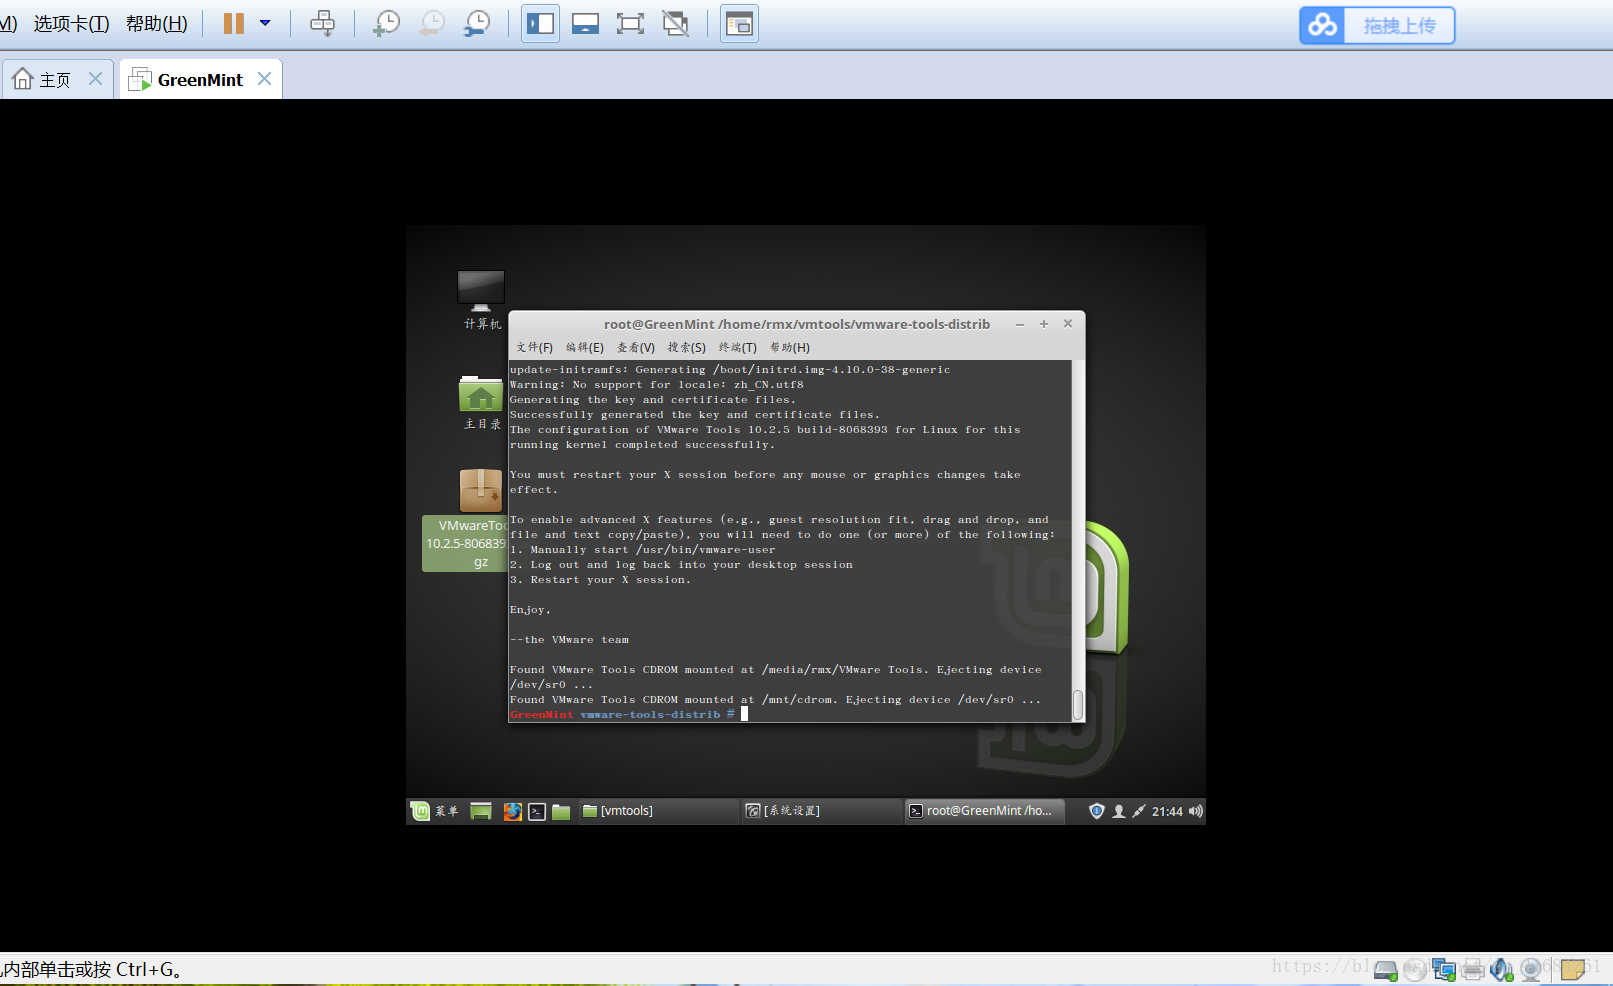Screen dimensions: 1613x986
Task: Launch Firefox from the panel
Action: click(x=512, y=811)
